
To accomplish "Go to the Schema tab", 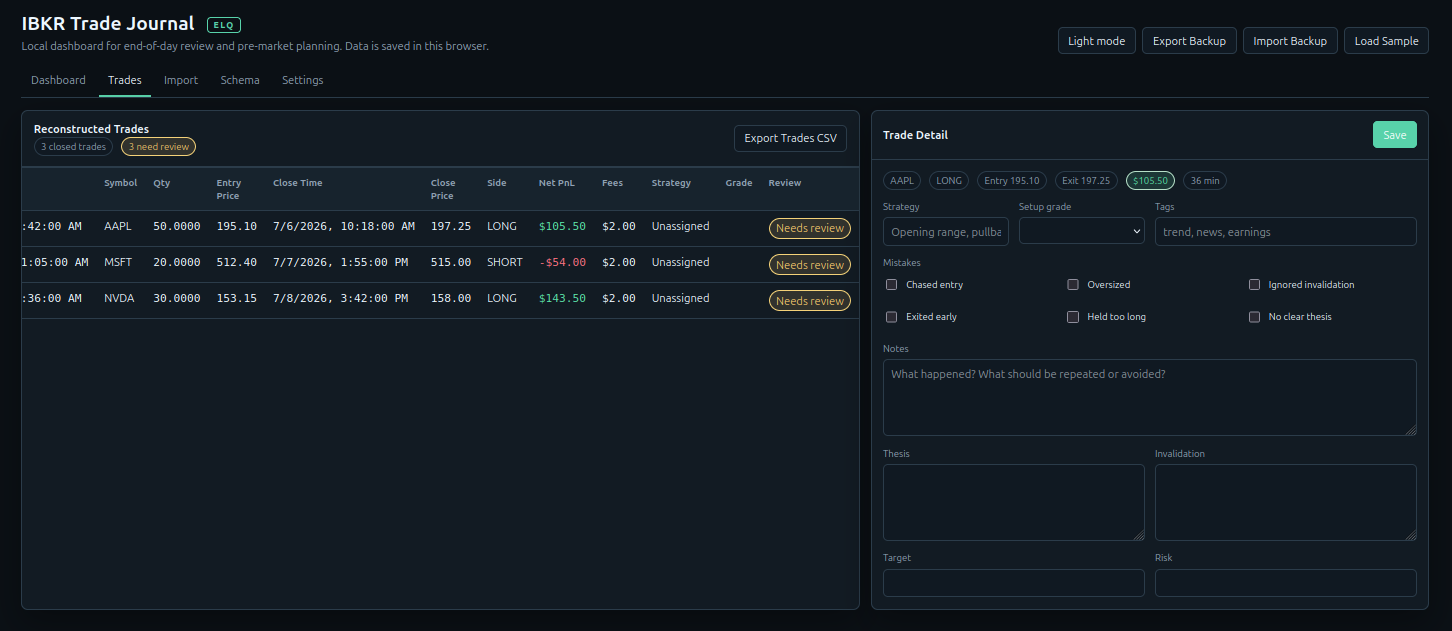I will click(240, 80).
